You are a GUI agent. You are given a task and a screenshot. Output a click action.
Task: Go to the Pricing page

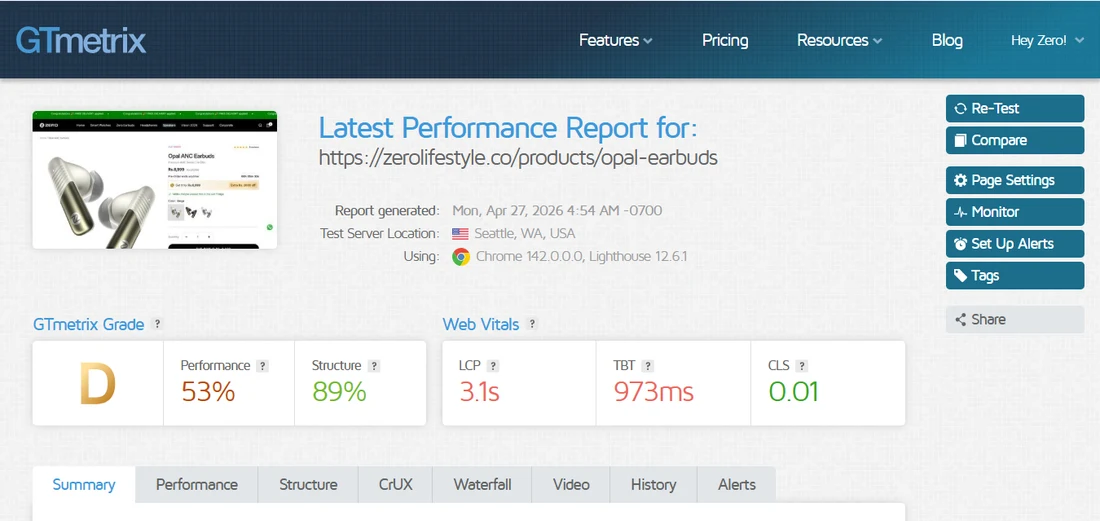[725, 41]
